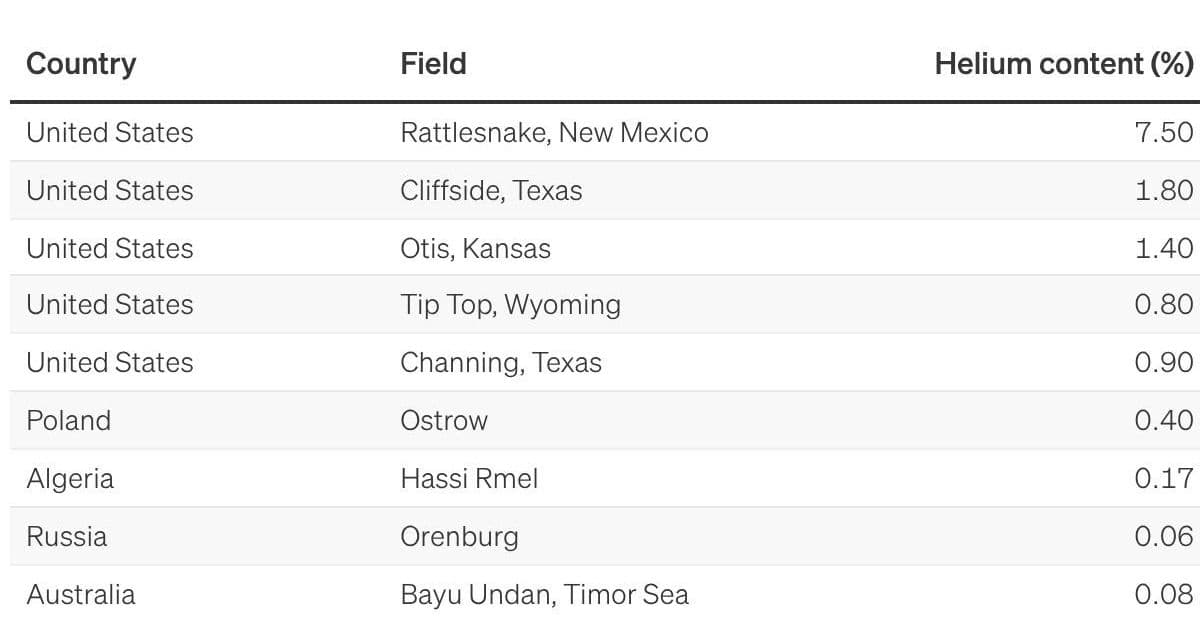This screenshot has height=630, width=1200.
Task: Click the Hassi Rmel field cell
Action: point(469,479)
